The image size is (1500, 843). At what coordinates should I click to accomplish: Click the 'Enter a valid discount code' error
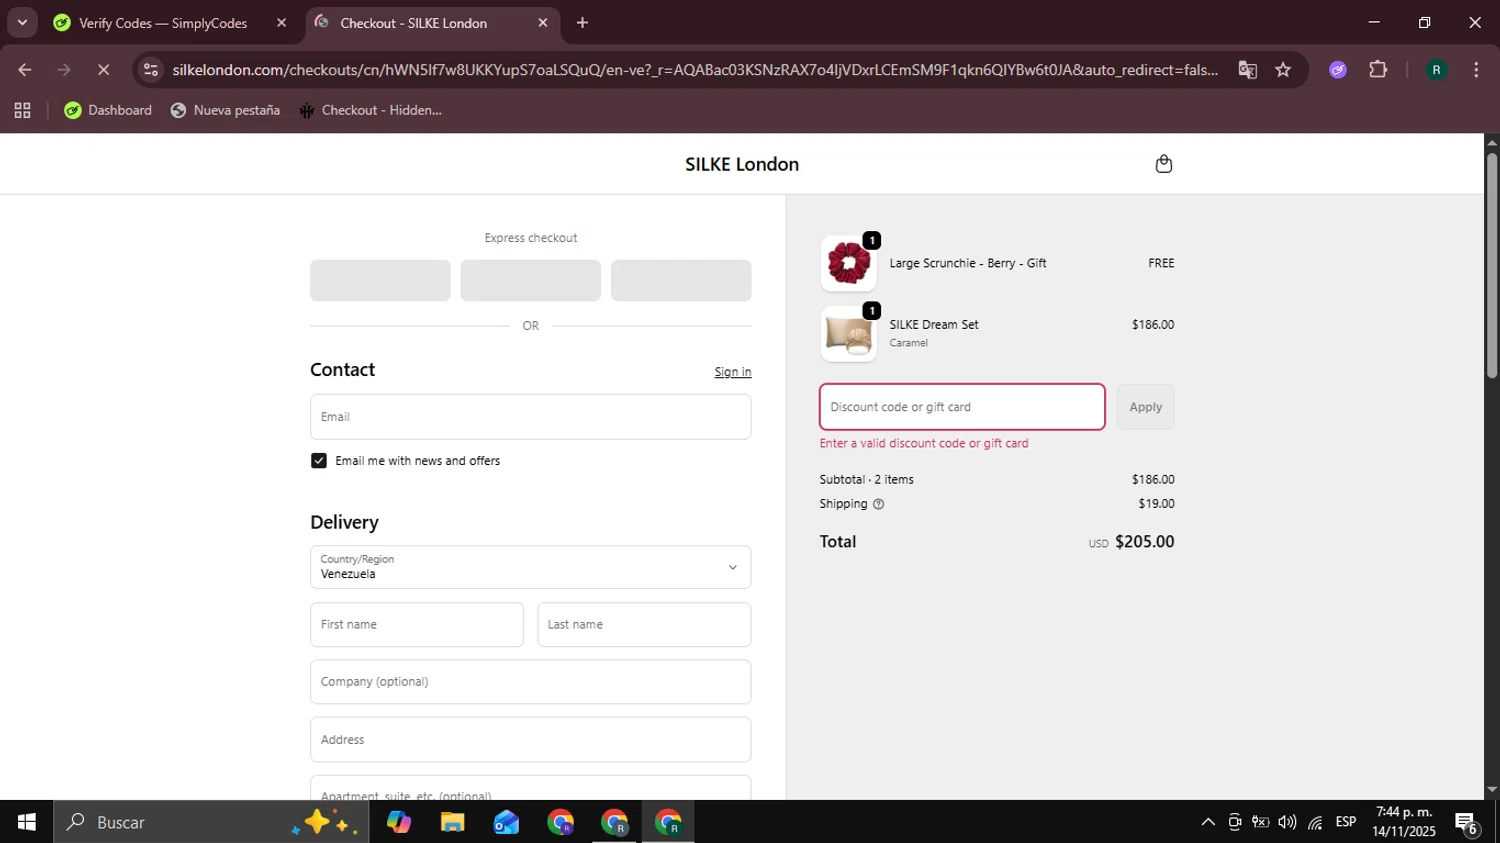[x=924, y=444]
